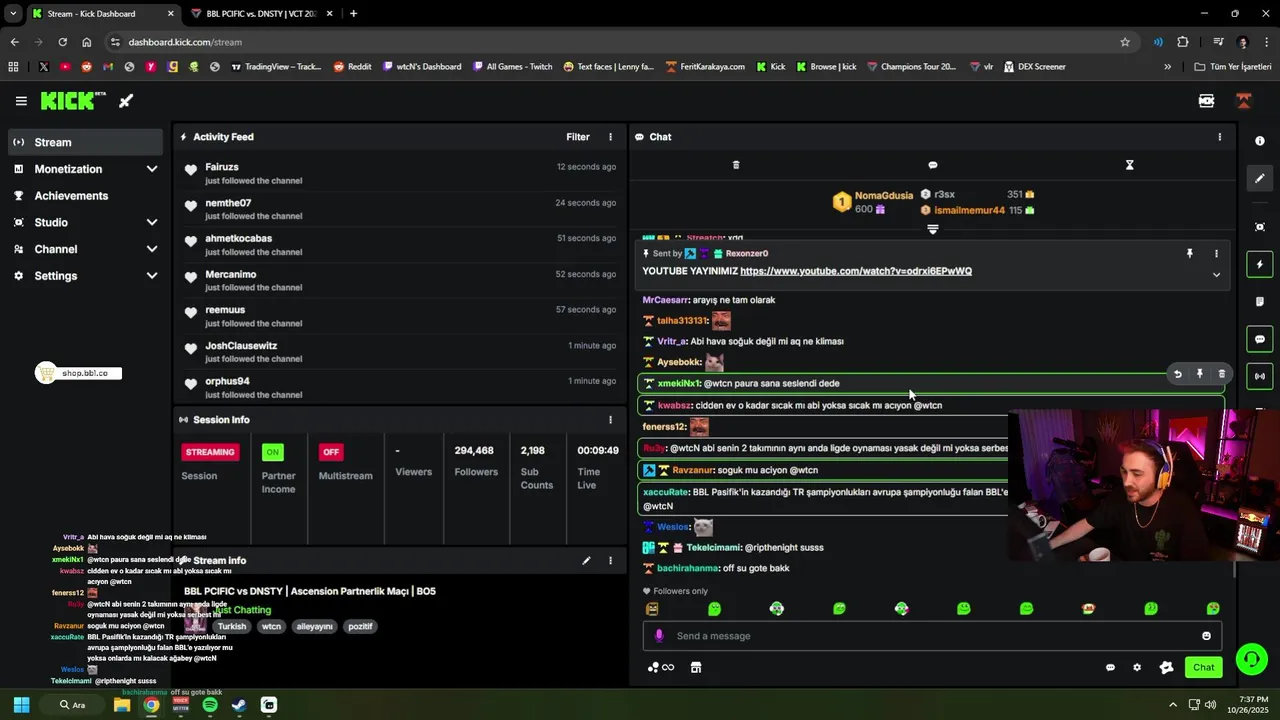Open the Activity Feed three-dot menu
Image resolution: width=1280 pixels, height=720 pixels.
pyautogui.click(x=610, y=137)
